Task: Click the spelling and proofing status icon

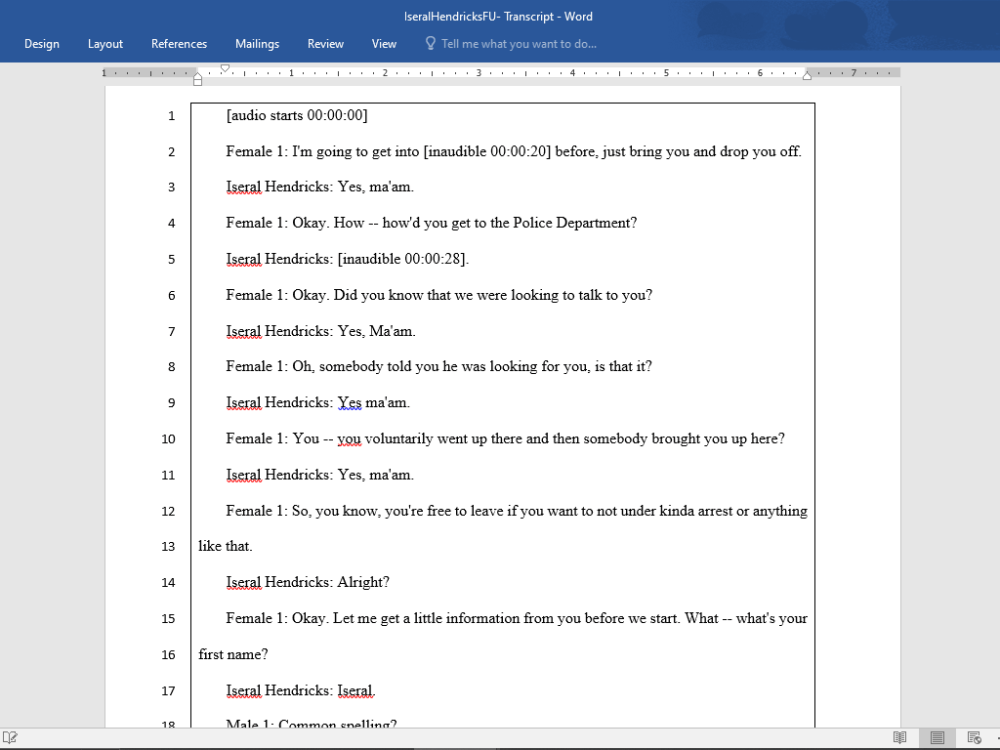Action: coord(10,738)
